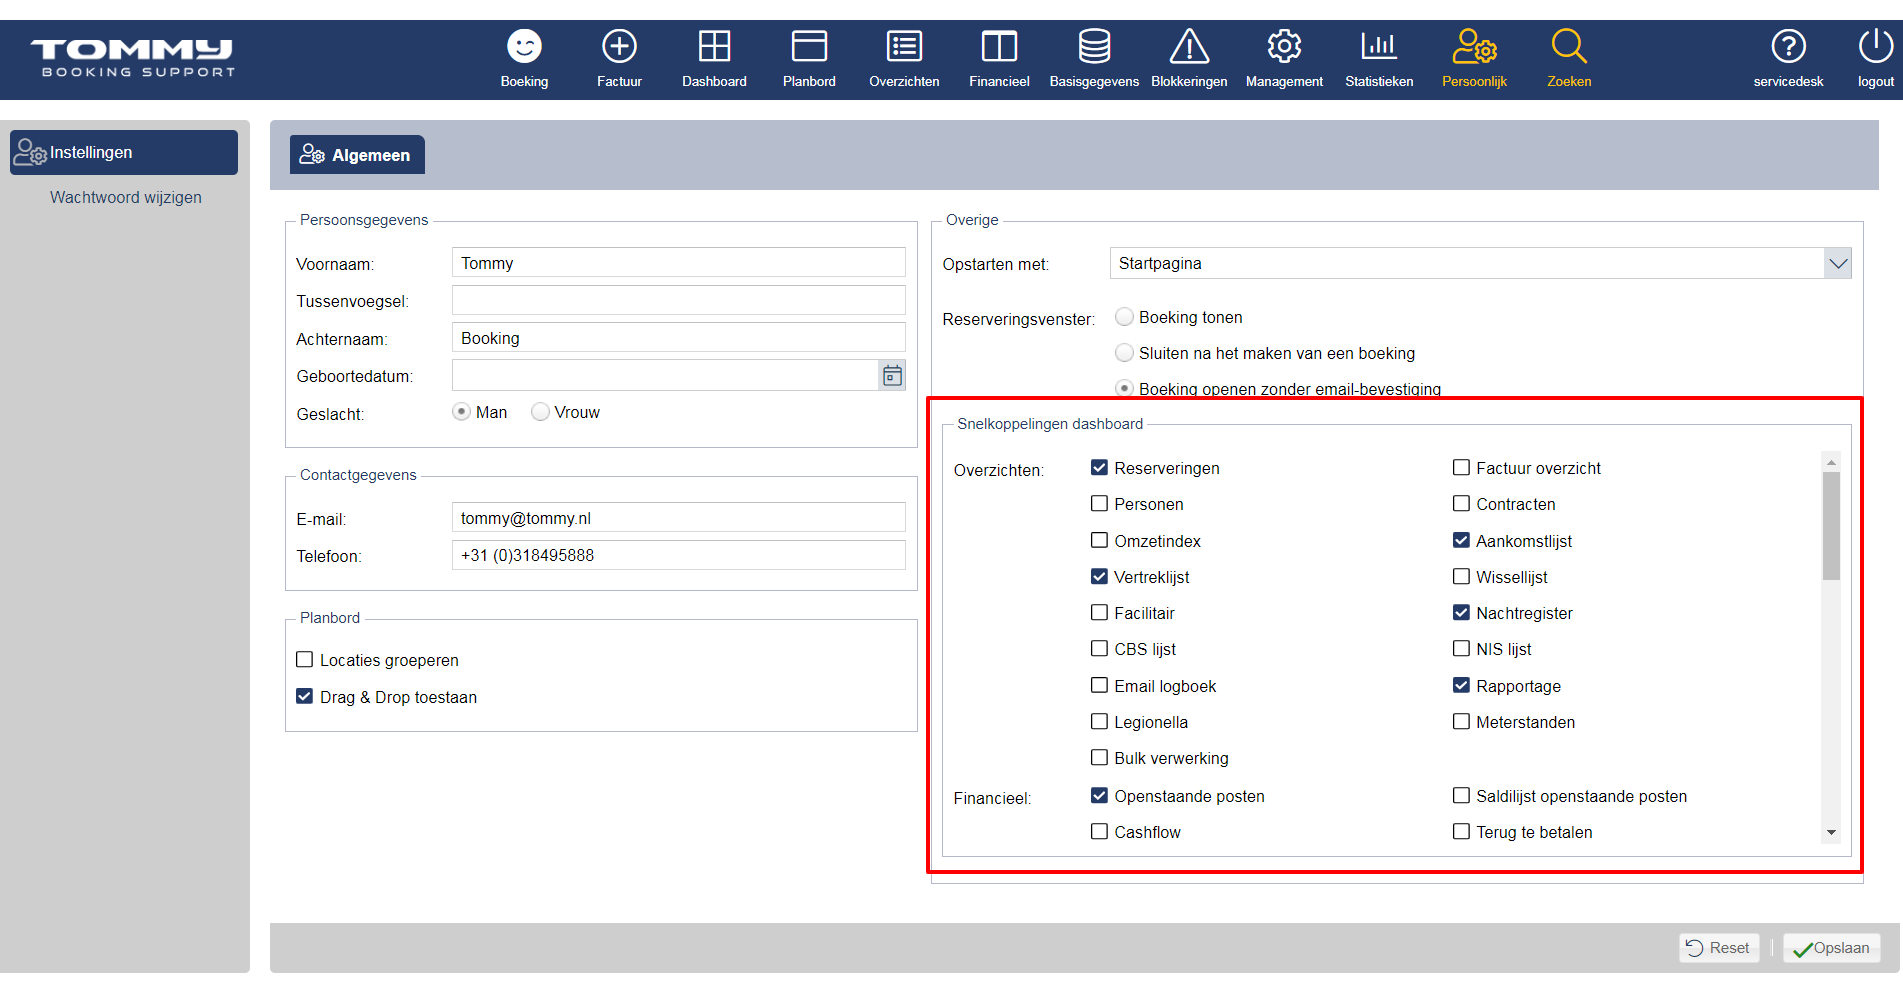Check the Cashflow checkbox
The image size is (1903, 993).
(1099, 831)
